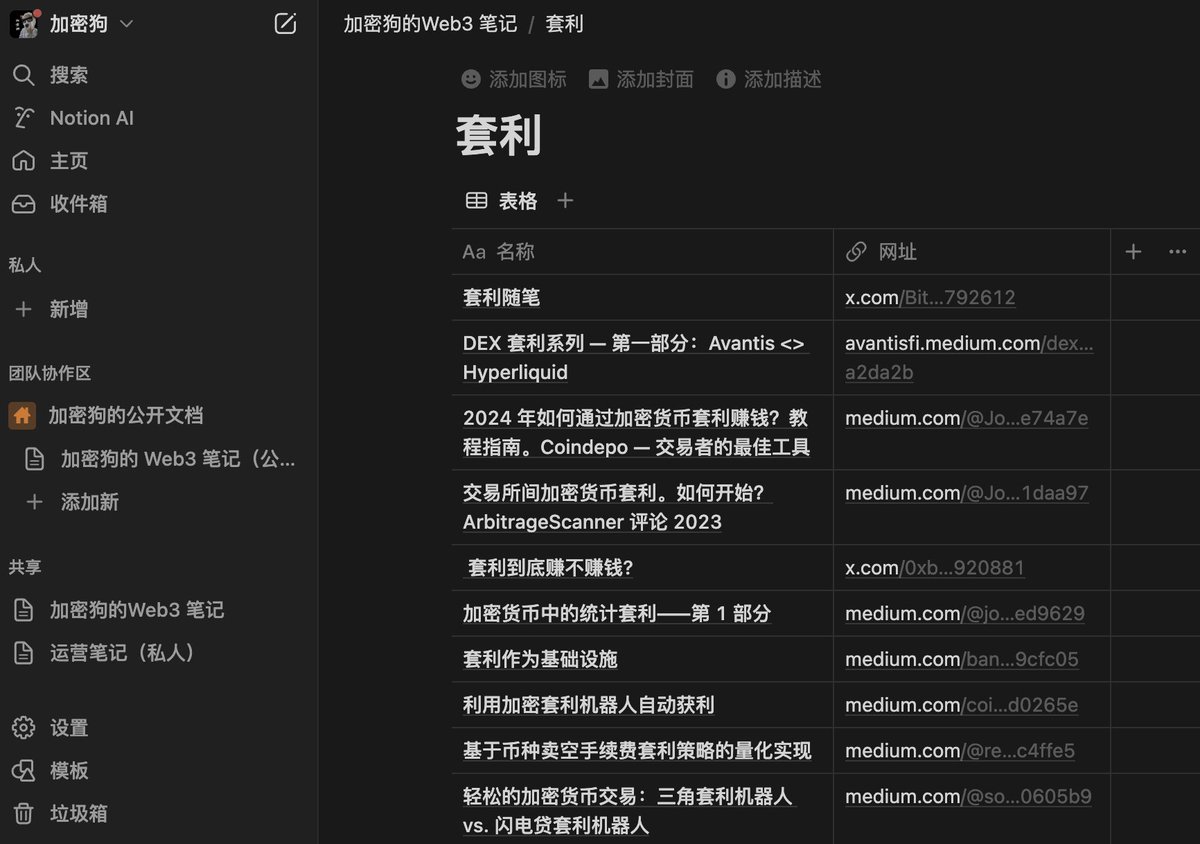This screenshot has width=1200, height=844.
Task: Open link avantisfi.medium.com/dex...
Action: pos(969,358)
